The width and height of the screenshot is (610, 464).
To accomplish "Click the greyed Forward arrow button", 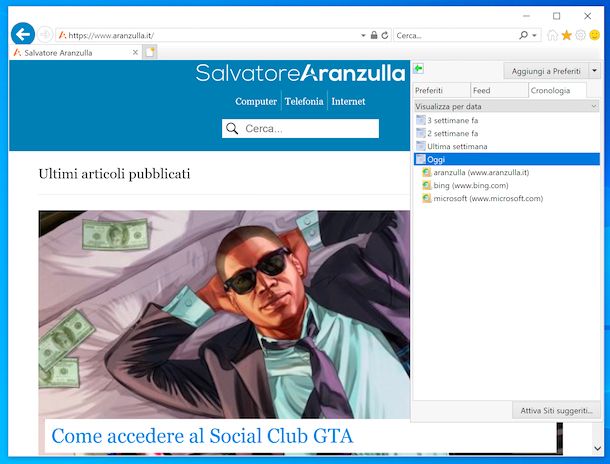I will 45,35.
